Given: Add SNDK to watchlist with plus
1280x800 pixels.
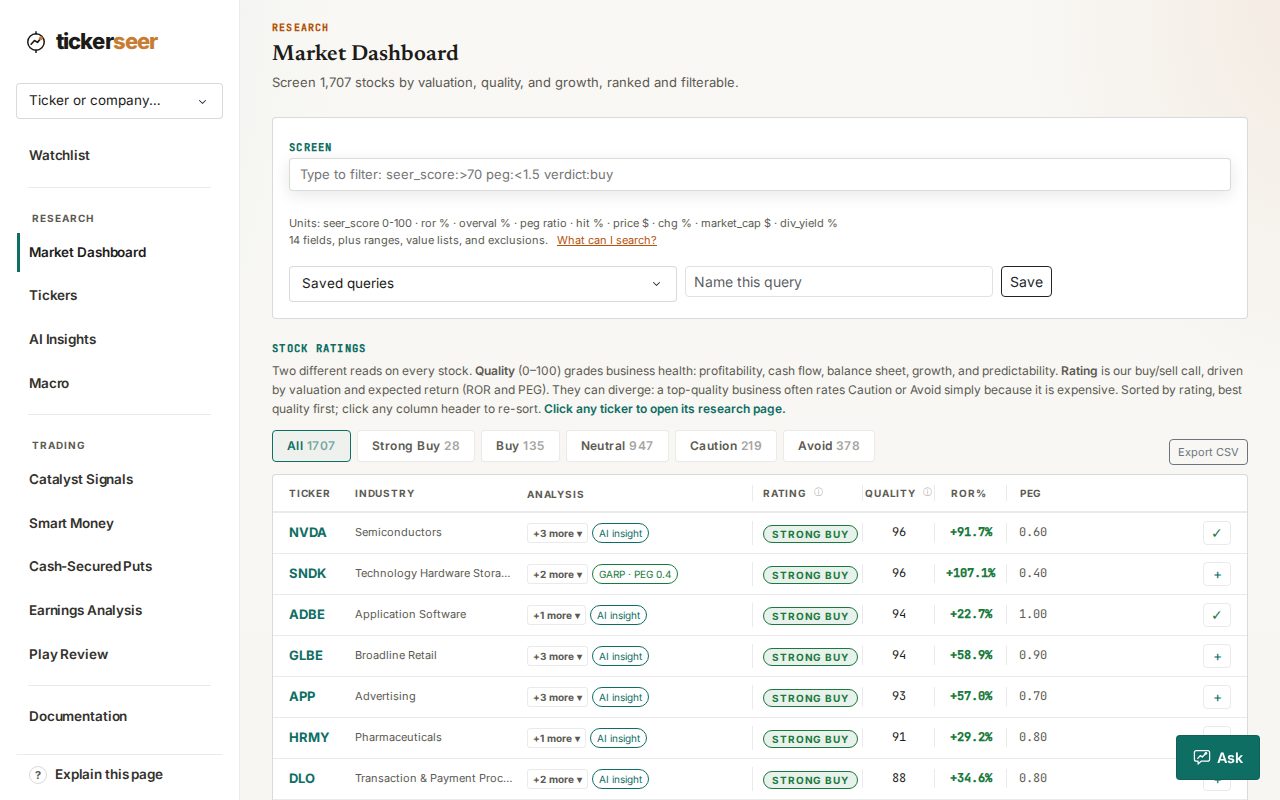Looking at the screenshot, I should 1217,574.
